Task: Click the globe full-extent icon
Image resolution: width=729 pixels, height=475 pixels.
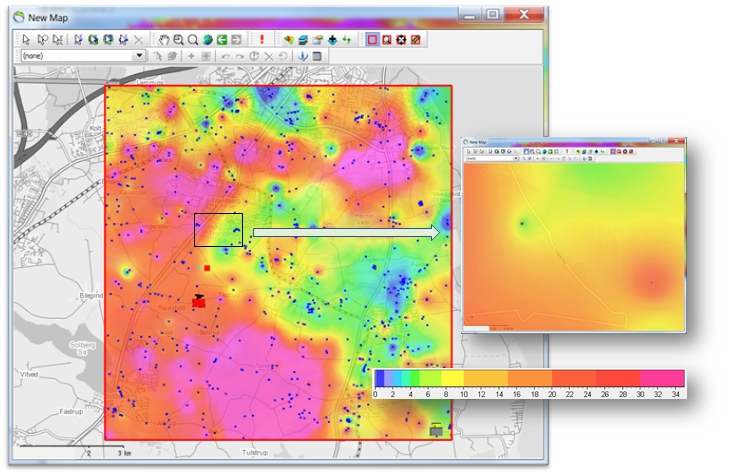Action: click(x=207, y=40)
